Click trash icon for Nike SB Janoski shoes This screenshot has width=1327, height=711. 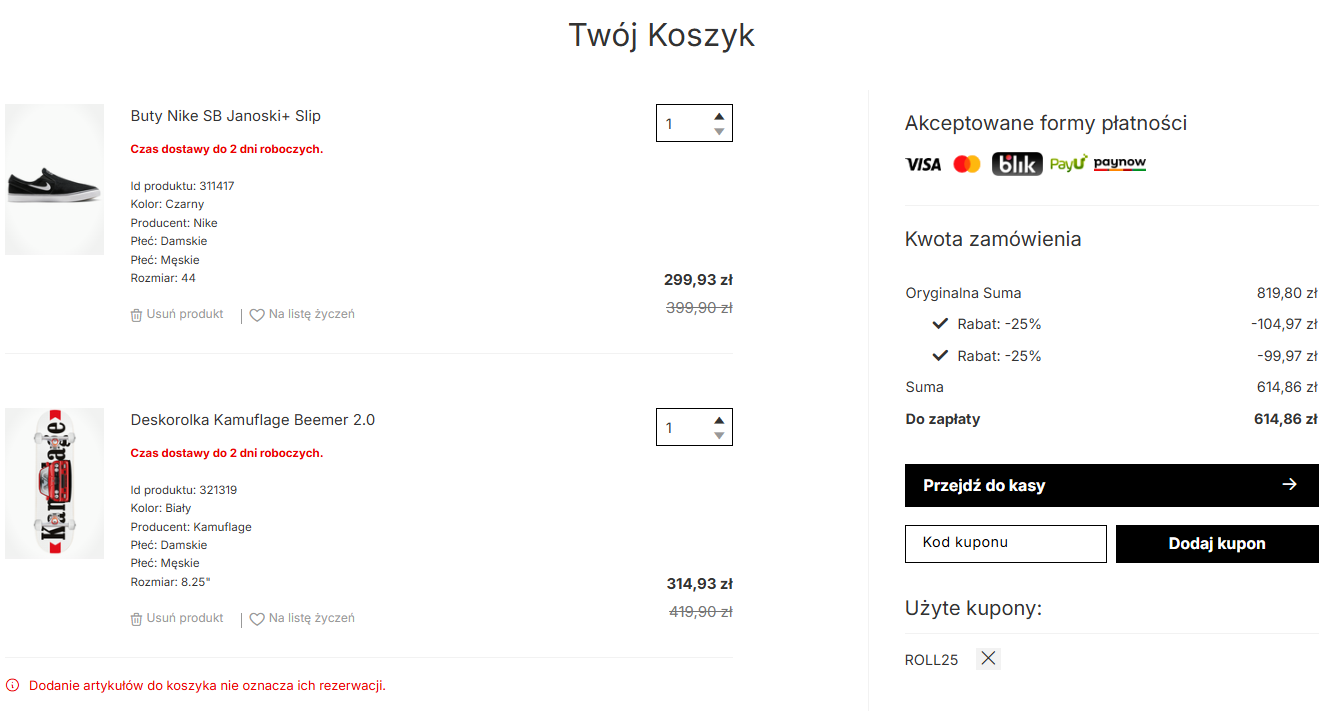click(x=137, y=315)
